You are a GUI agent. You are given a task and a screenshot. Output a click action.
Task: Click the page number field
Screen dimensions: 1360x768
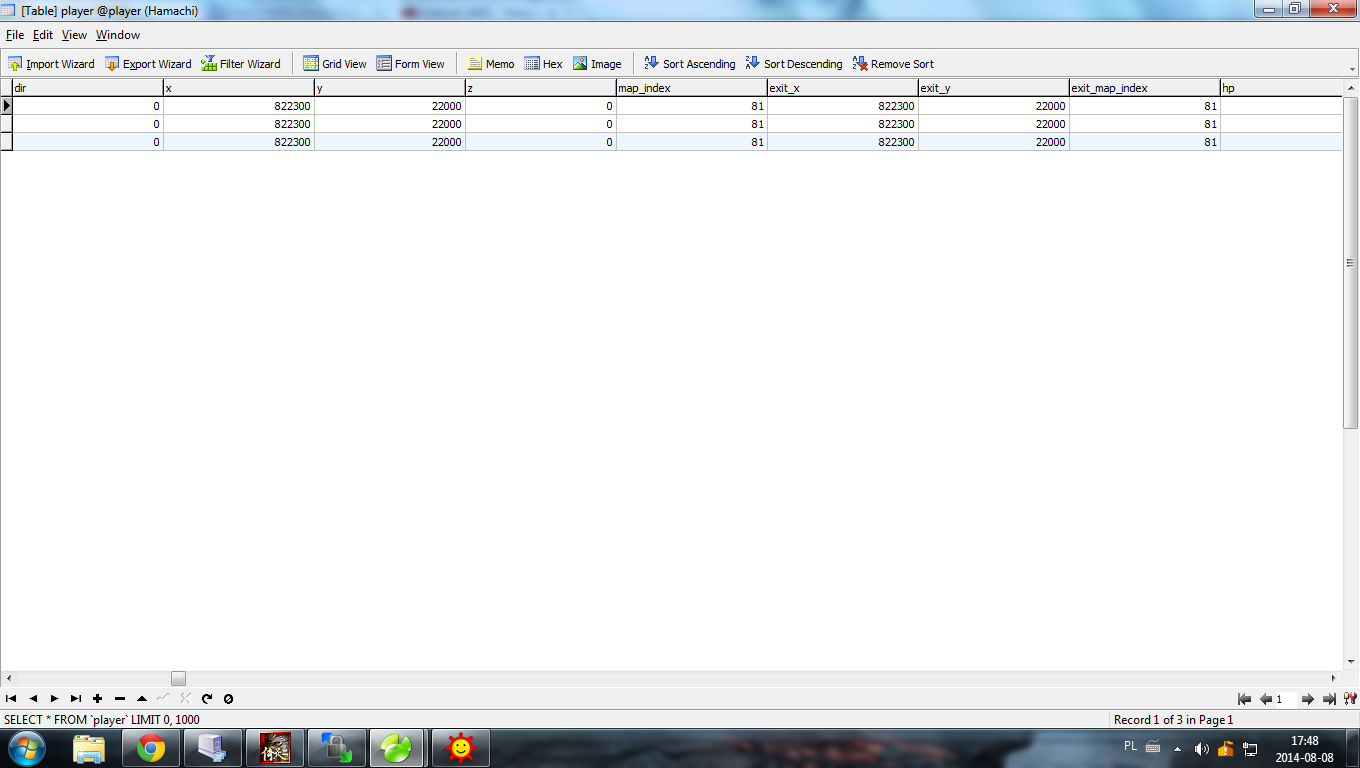[1286, 699]
